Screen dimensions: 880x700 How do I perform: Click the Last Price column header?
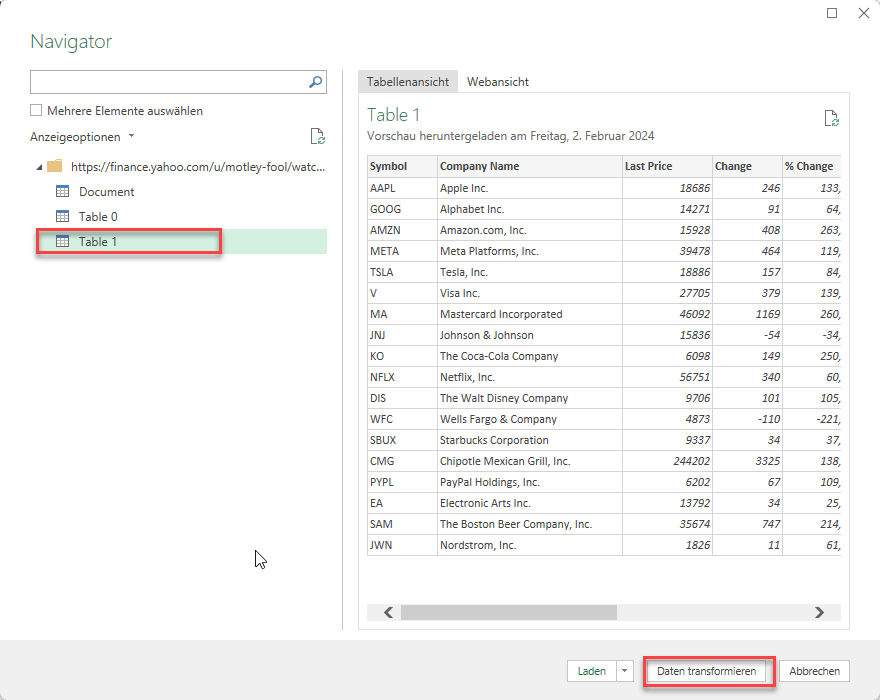coord(667,166)
